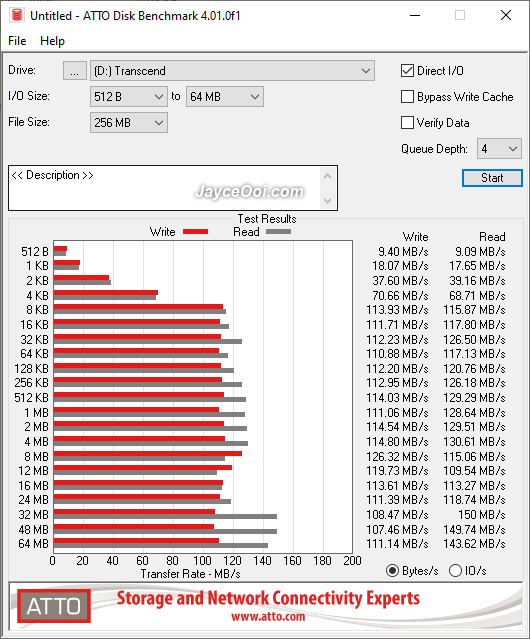Expand the 512 B minimum I/O size dropdown
Viewport: 530px width, 639px height.
[129, 97]
